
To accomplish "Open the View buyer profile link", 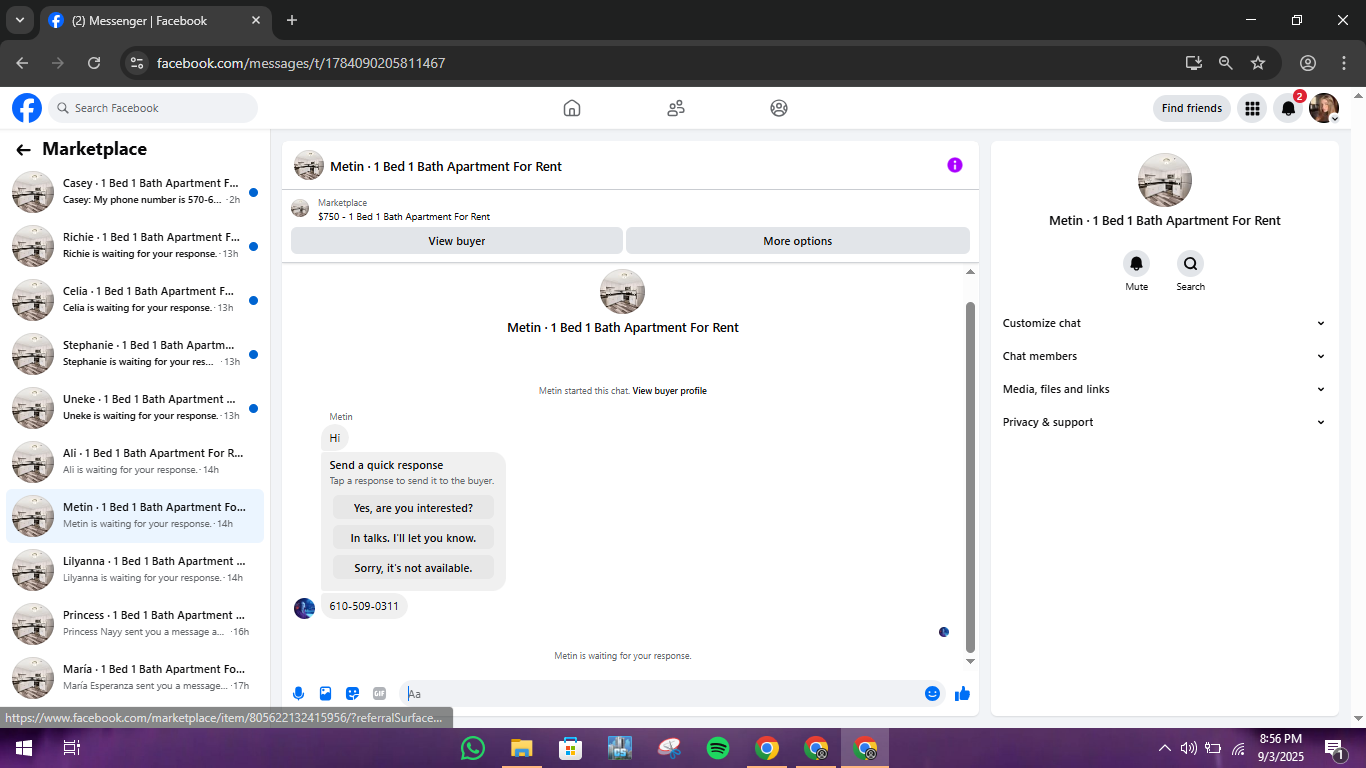I will (x=670, y=391).
